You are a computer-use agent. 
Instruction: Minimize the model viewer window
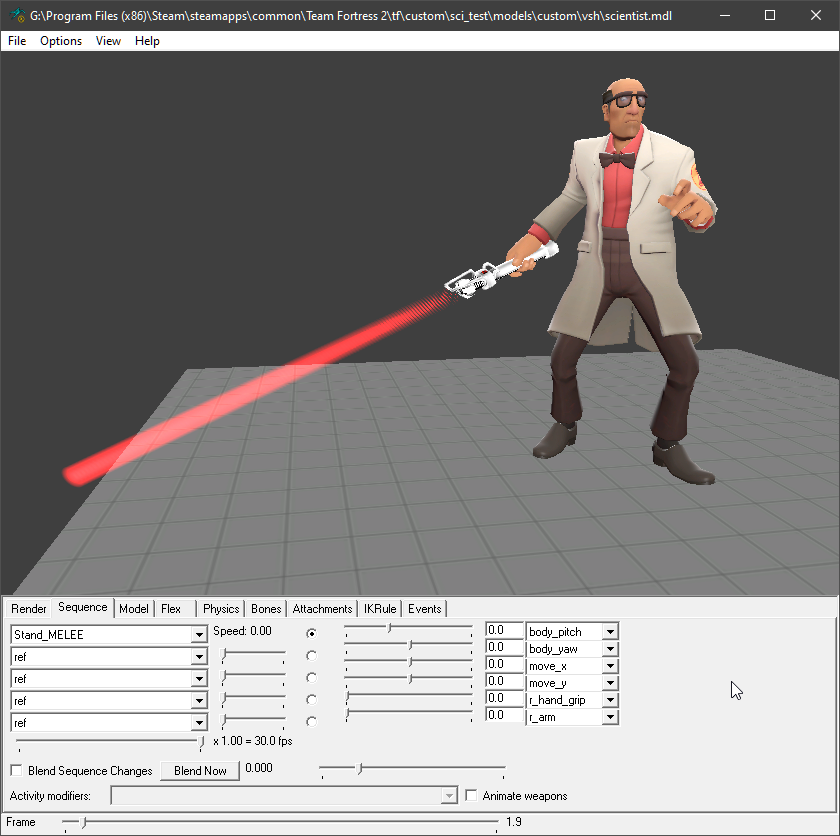click(x=725, y=15)
